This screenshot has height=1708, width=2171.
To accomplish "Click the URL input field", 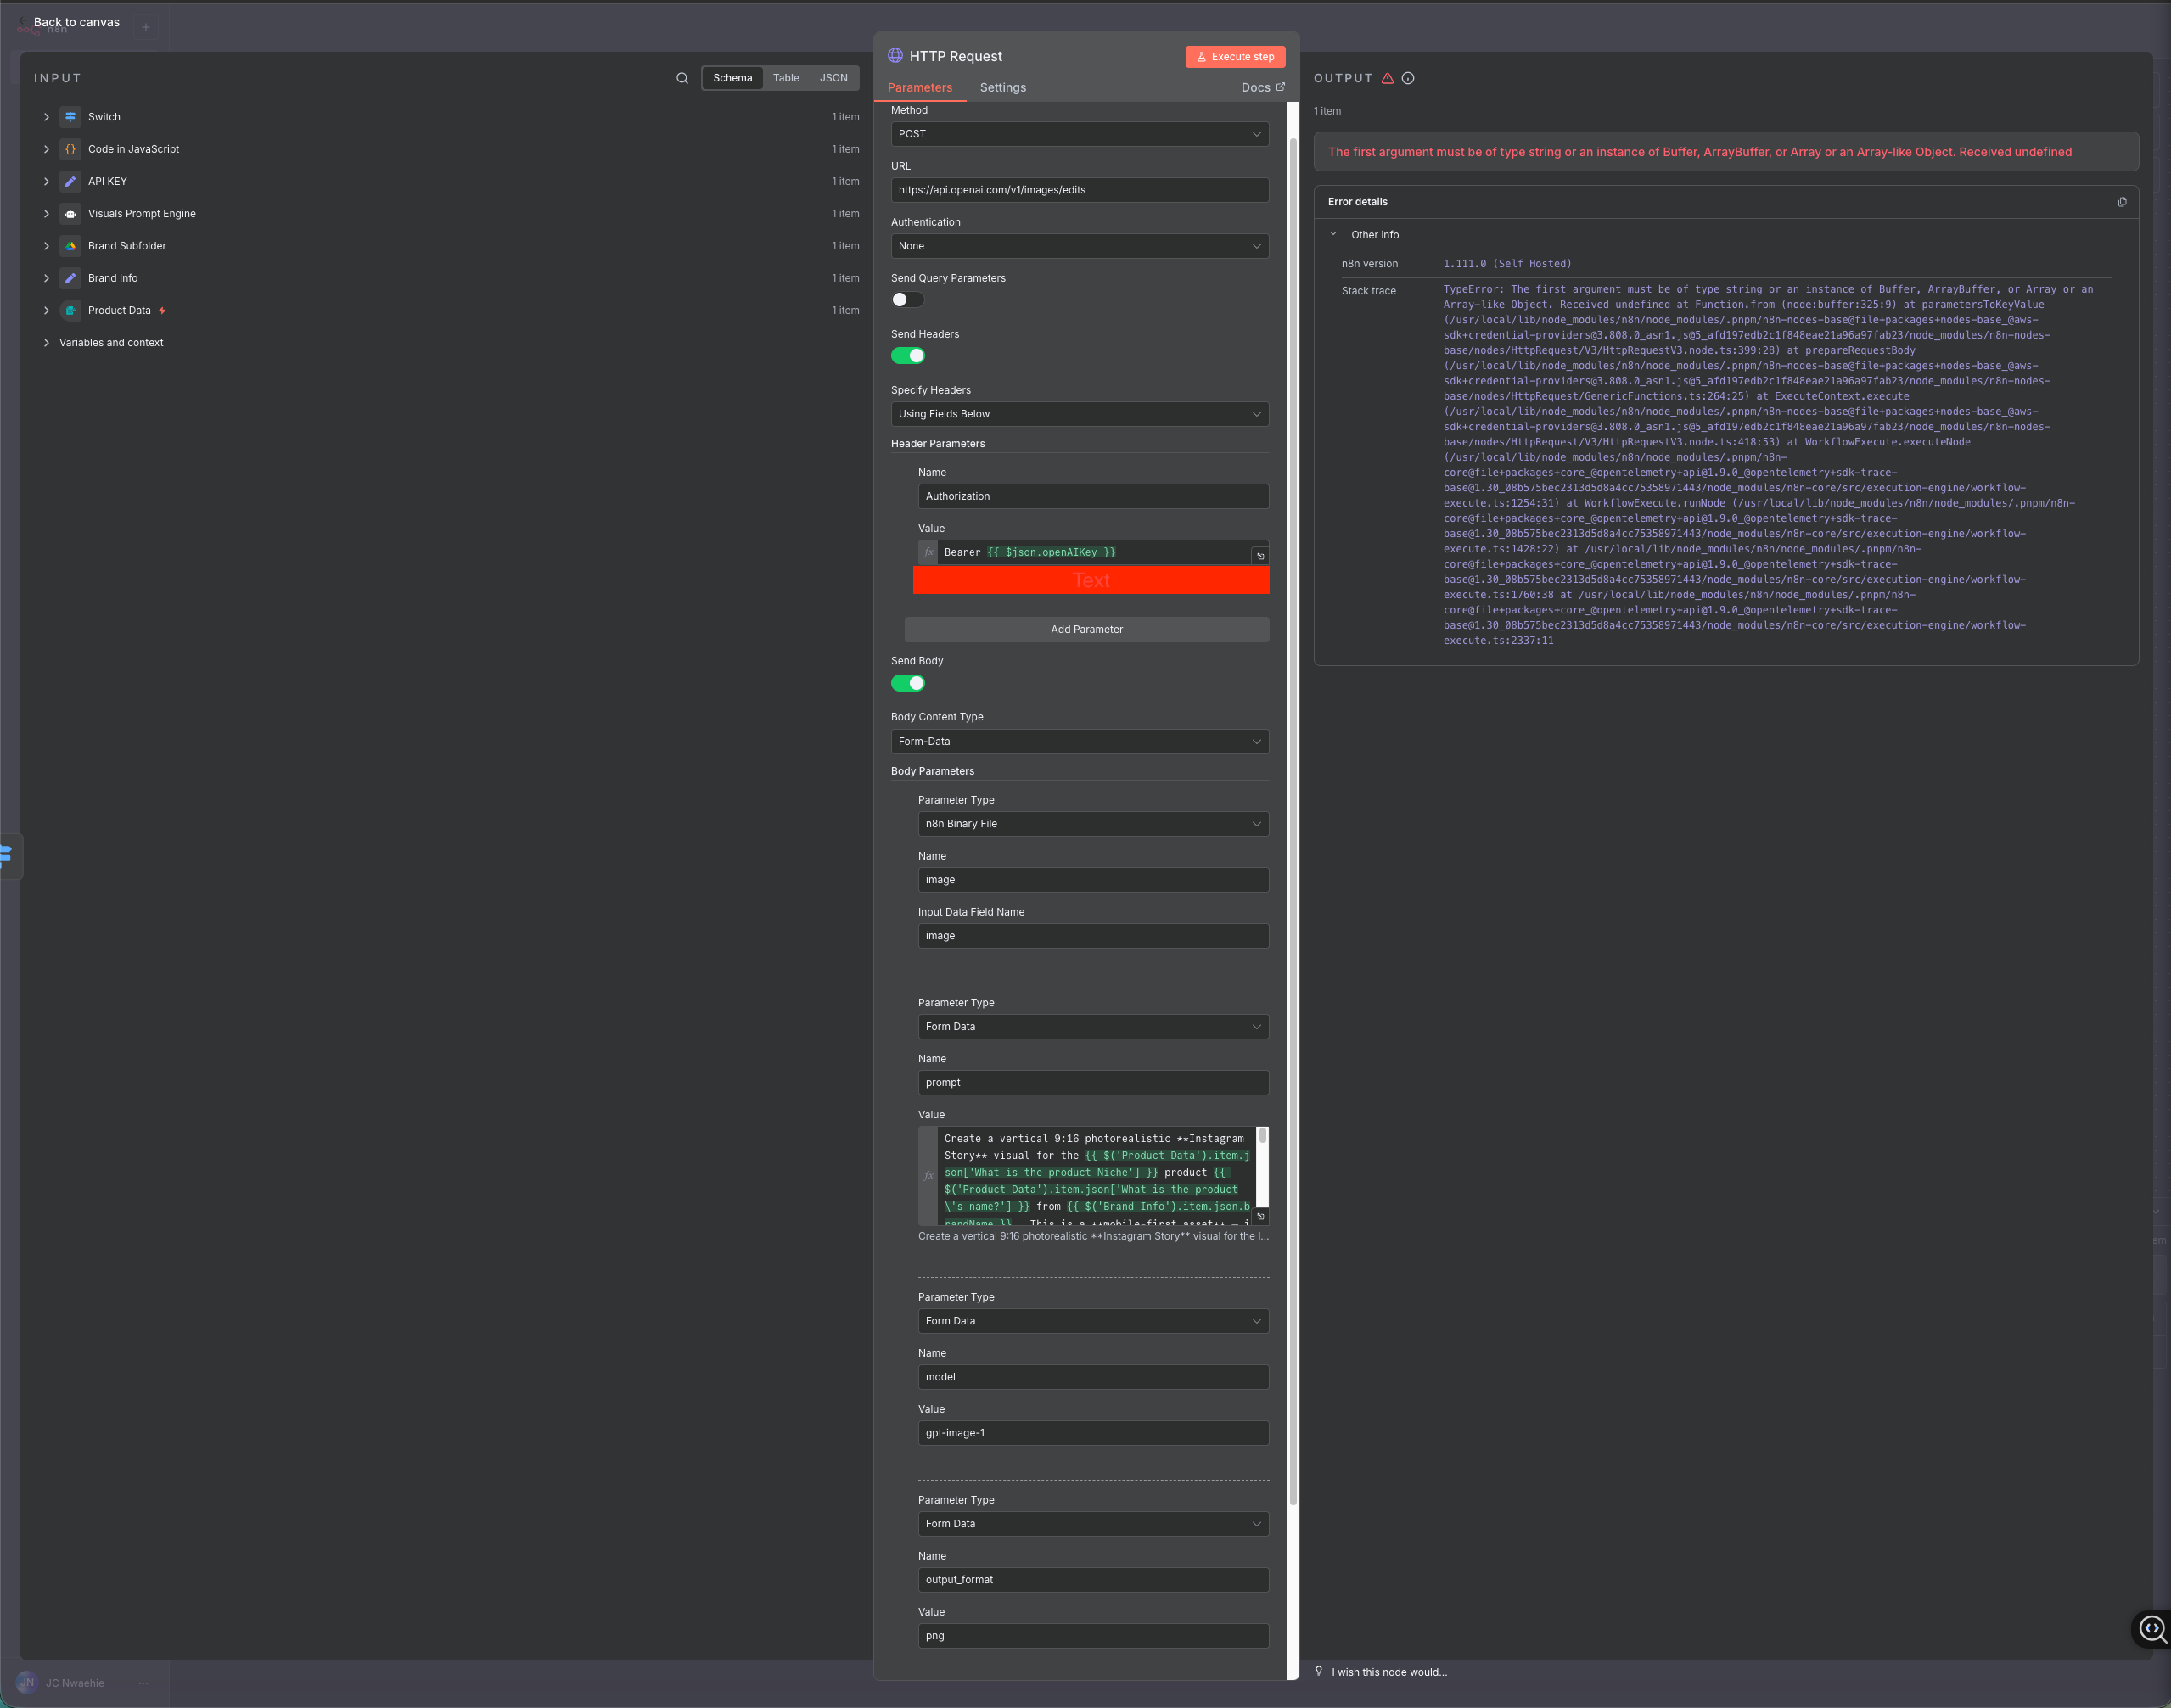I will click(1079, 190).
